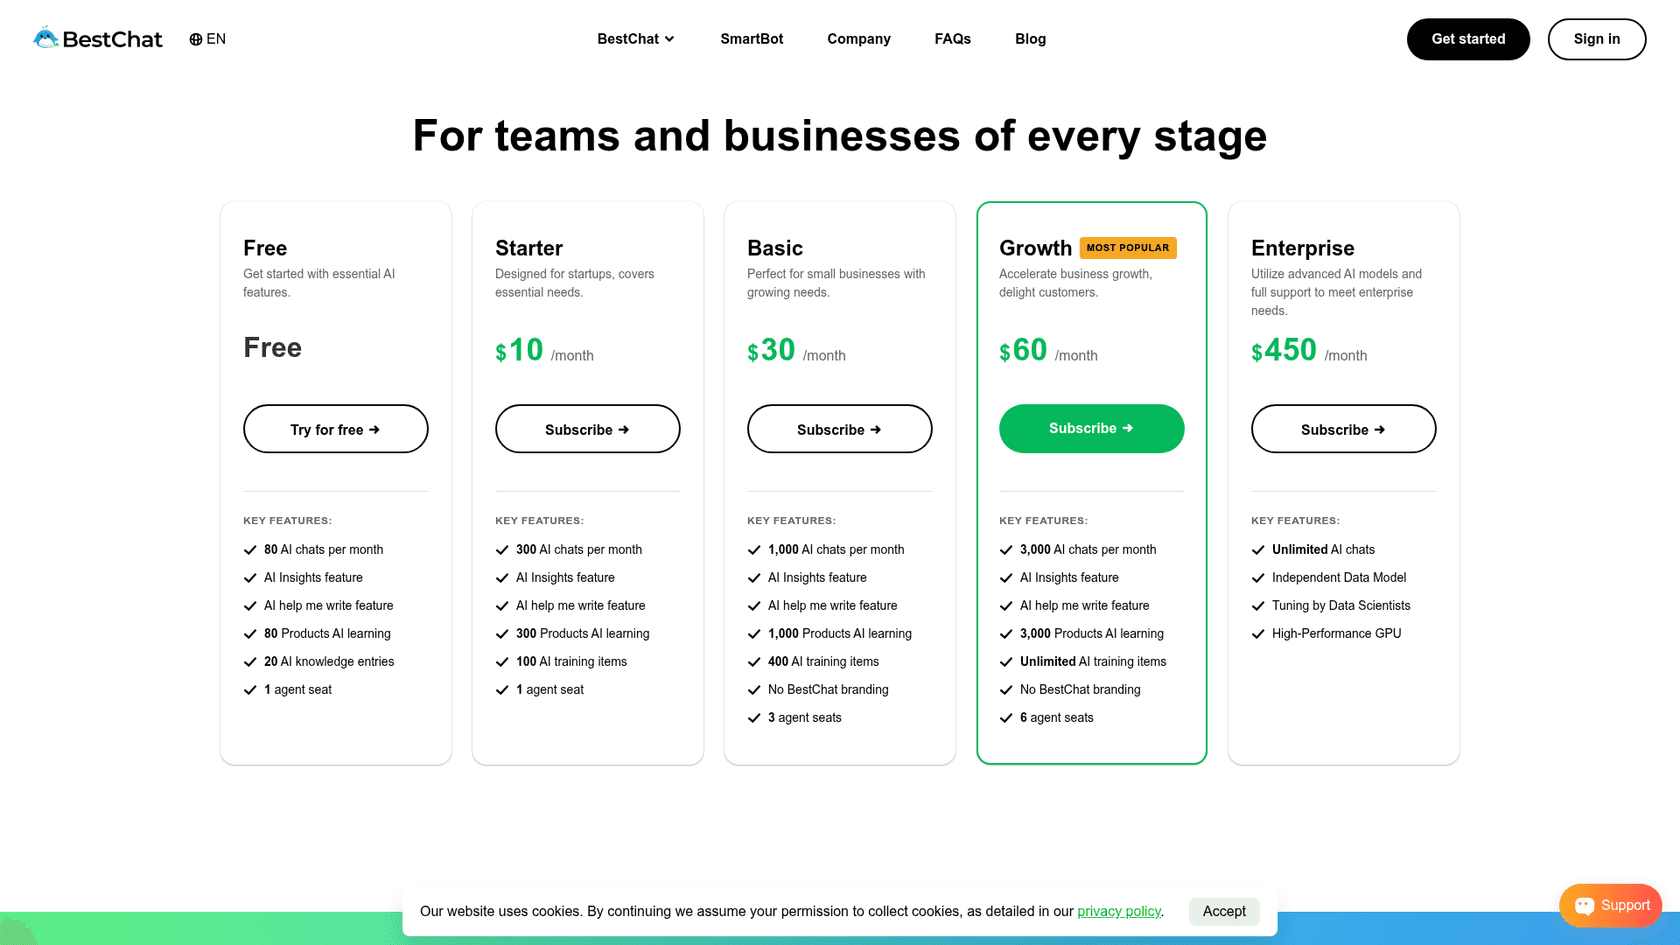The height and width of the screenshot is (945, 1680).
Task: Click checkmark next to 100 AI training items
Action: point(502,662)
